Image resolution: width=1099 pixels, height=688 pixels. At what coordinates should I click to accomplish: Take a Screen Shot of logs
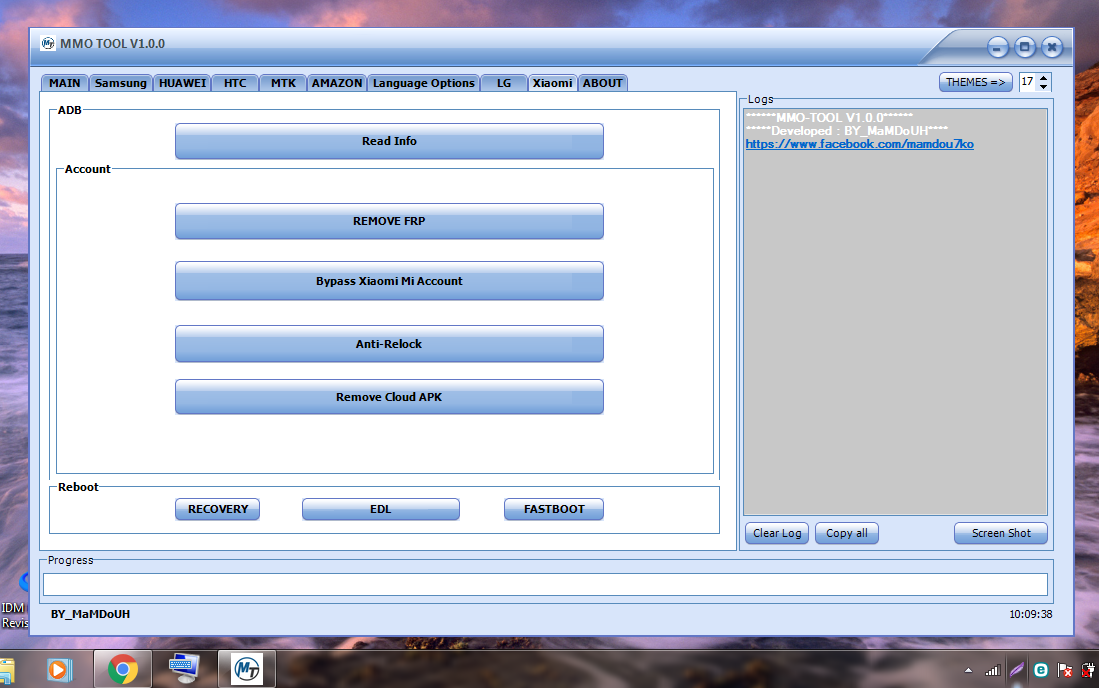[1001, 533]
